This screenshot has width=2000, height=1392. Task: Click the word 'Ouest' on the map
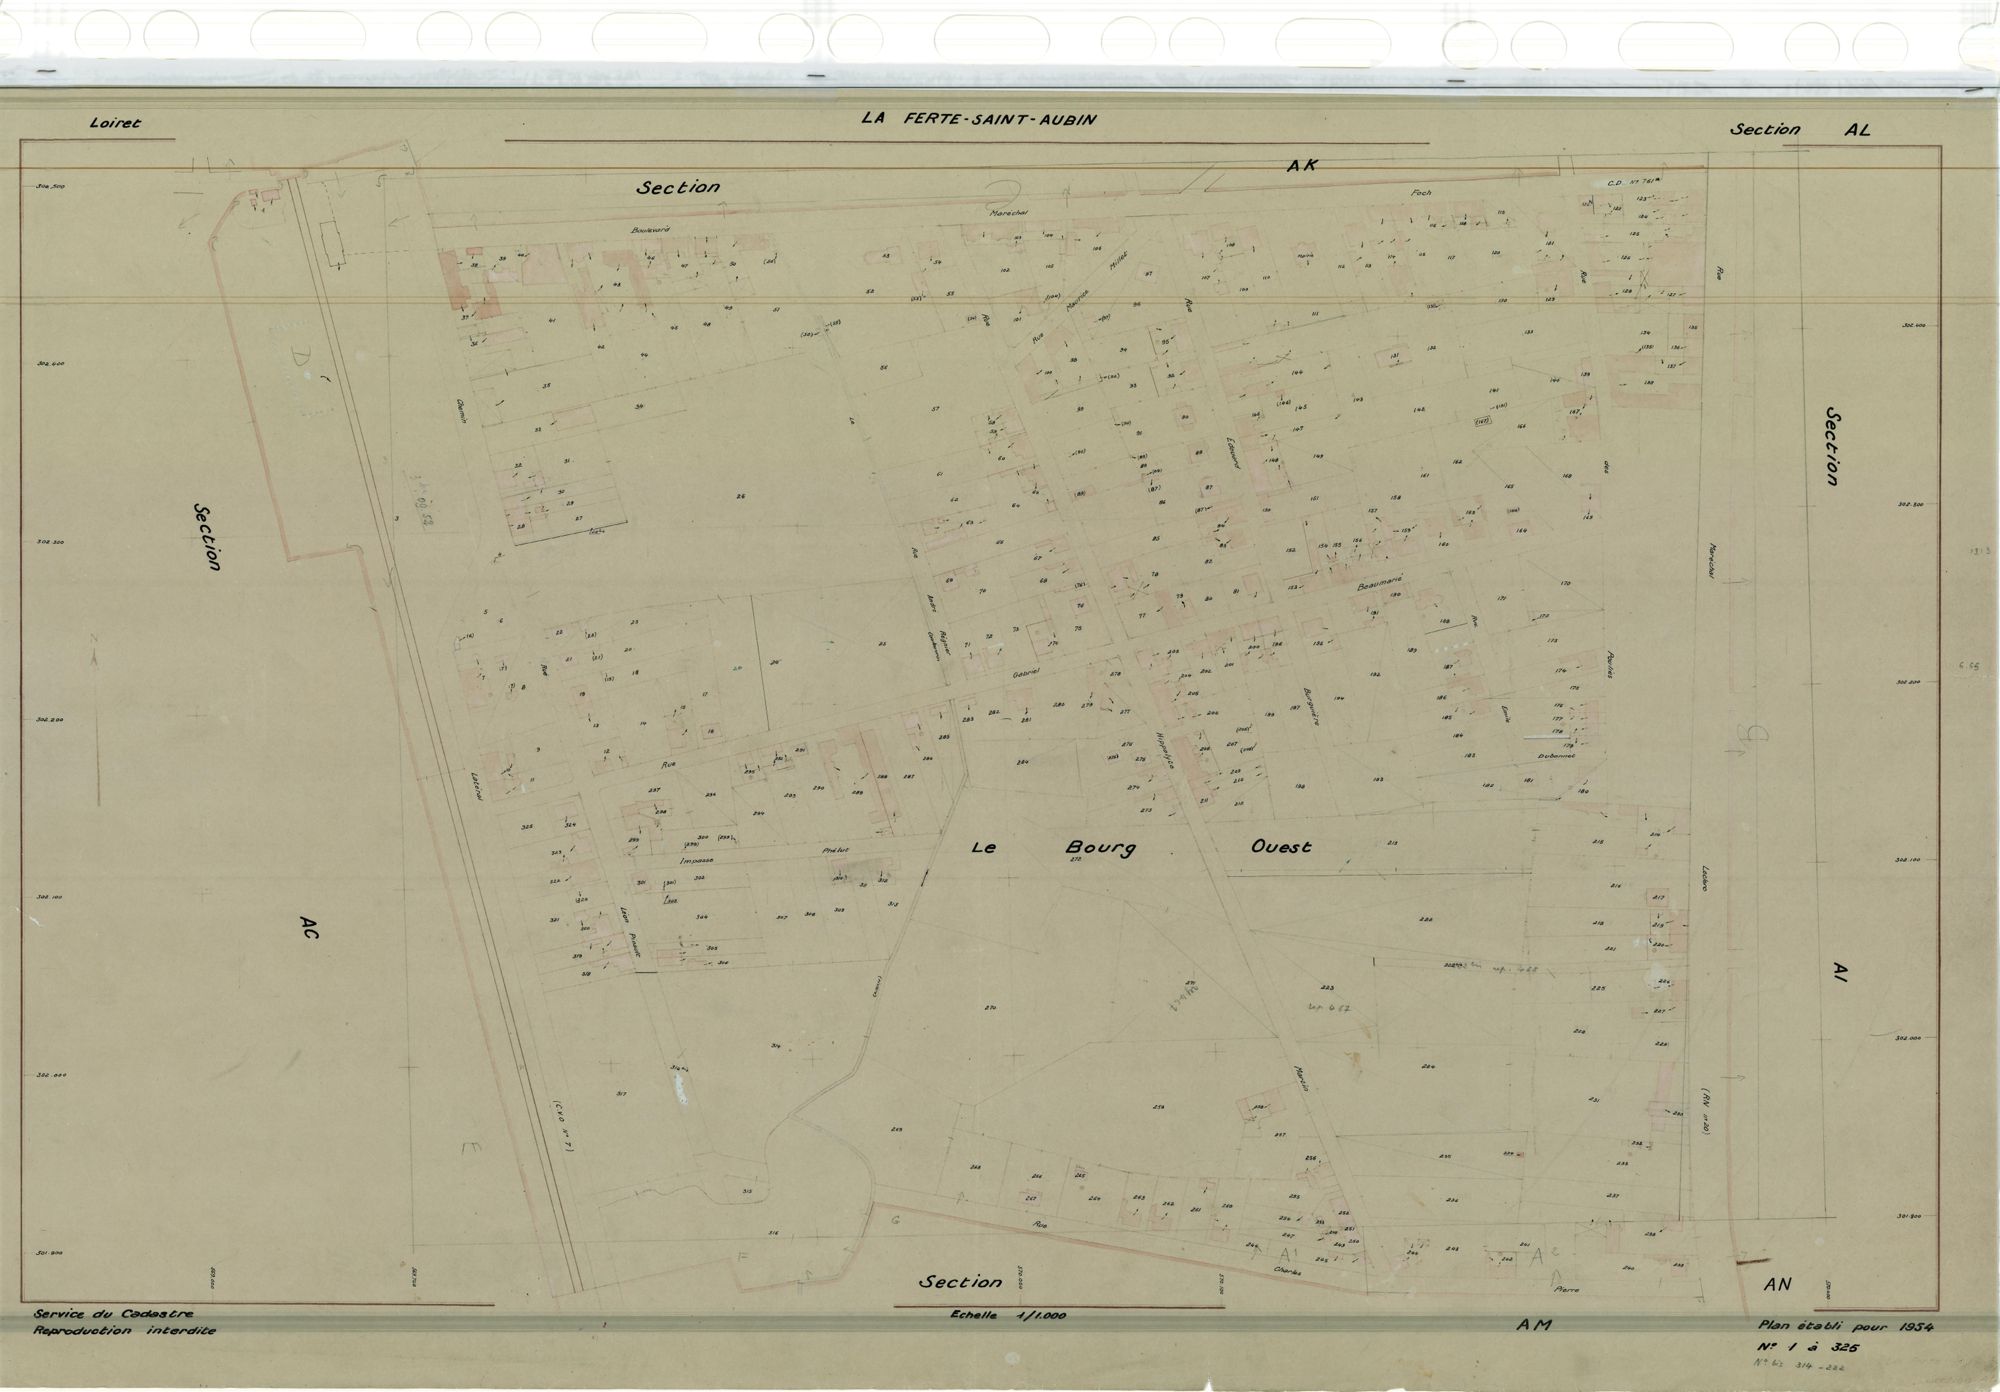click(1282, 847)
